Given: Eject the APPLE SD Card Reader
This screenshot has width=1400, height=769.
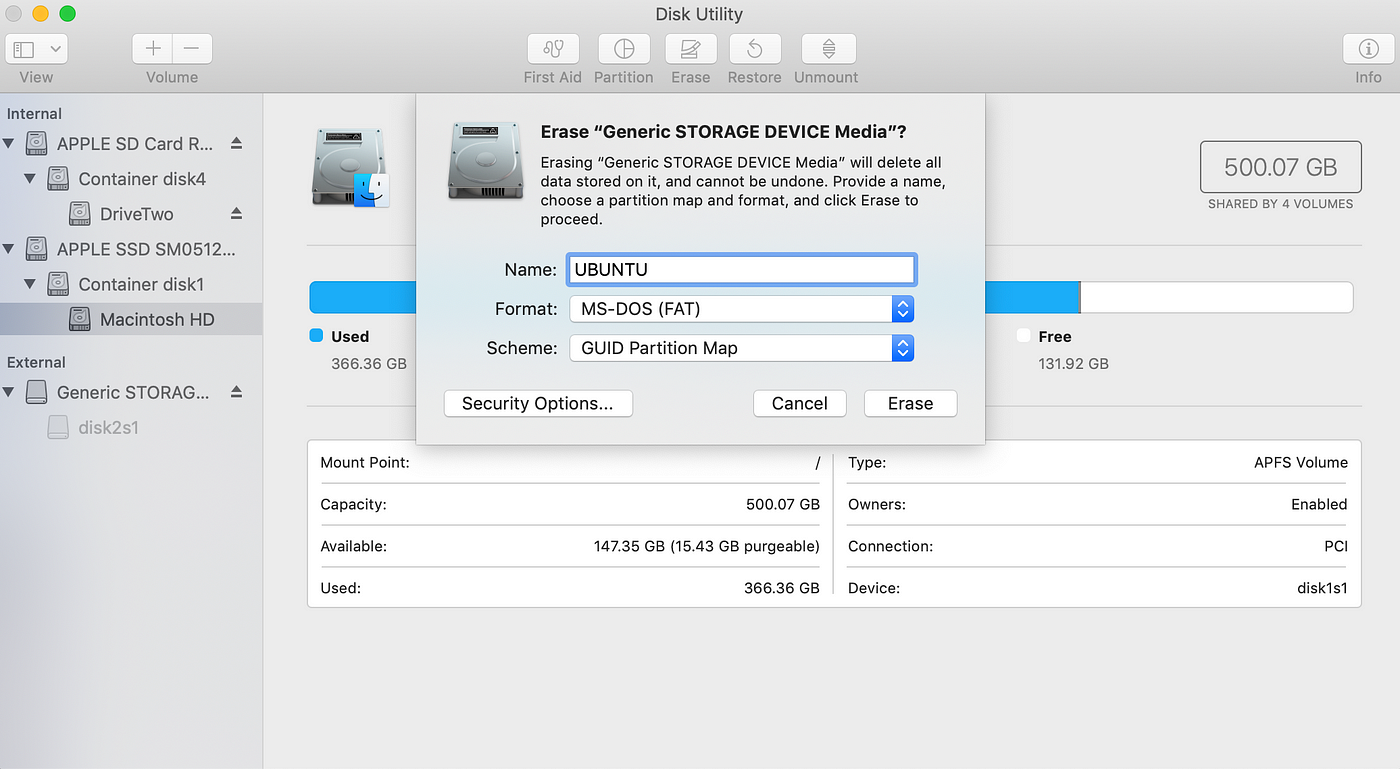Looking at the screenshot, I should click(x=236, y=144).
